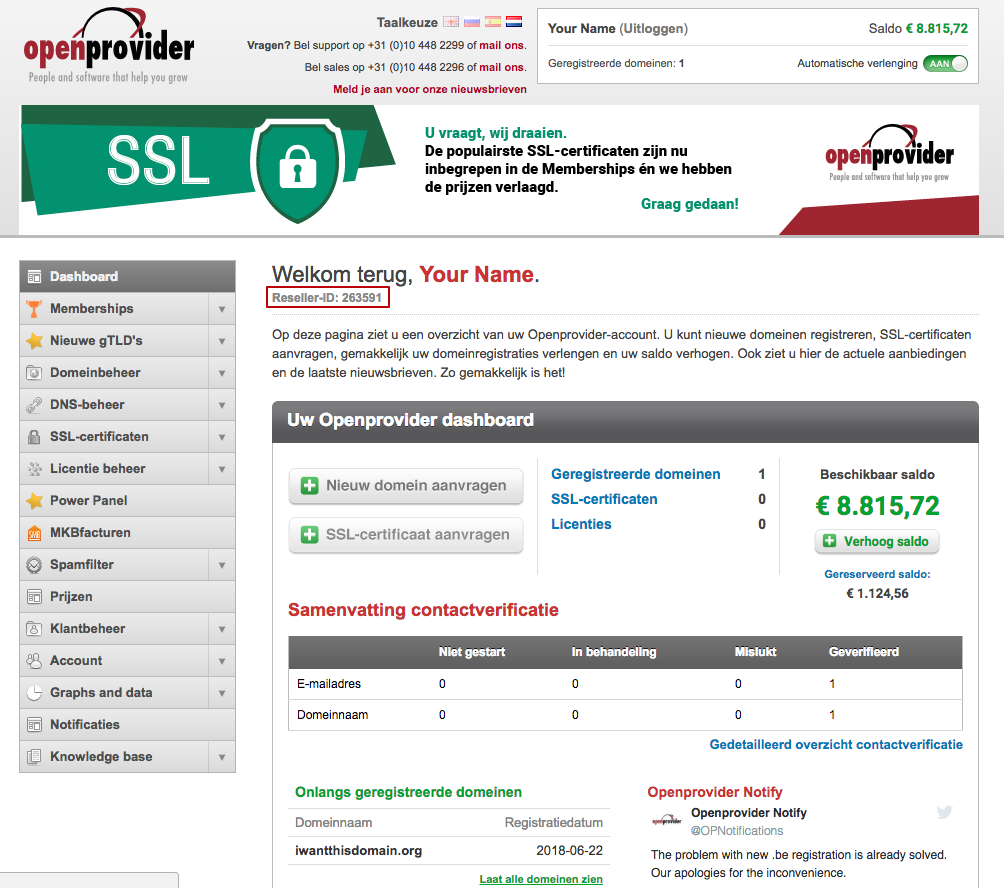Screen dimensions: 1004x888
Task: Click the Gereserveerd saldo link
Action: click(x=877, y=574)
